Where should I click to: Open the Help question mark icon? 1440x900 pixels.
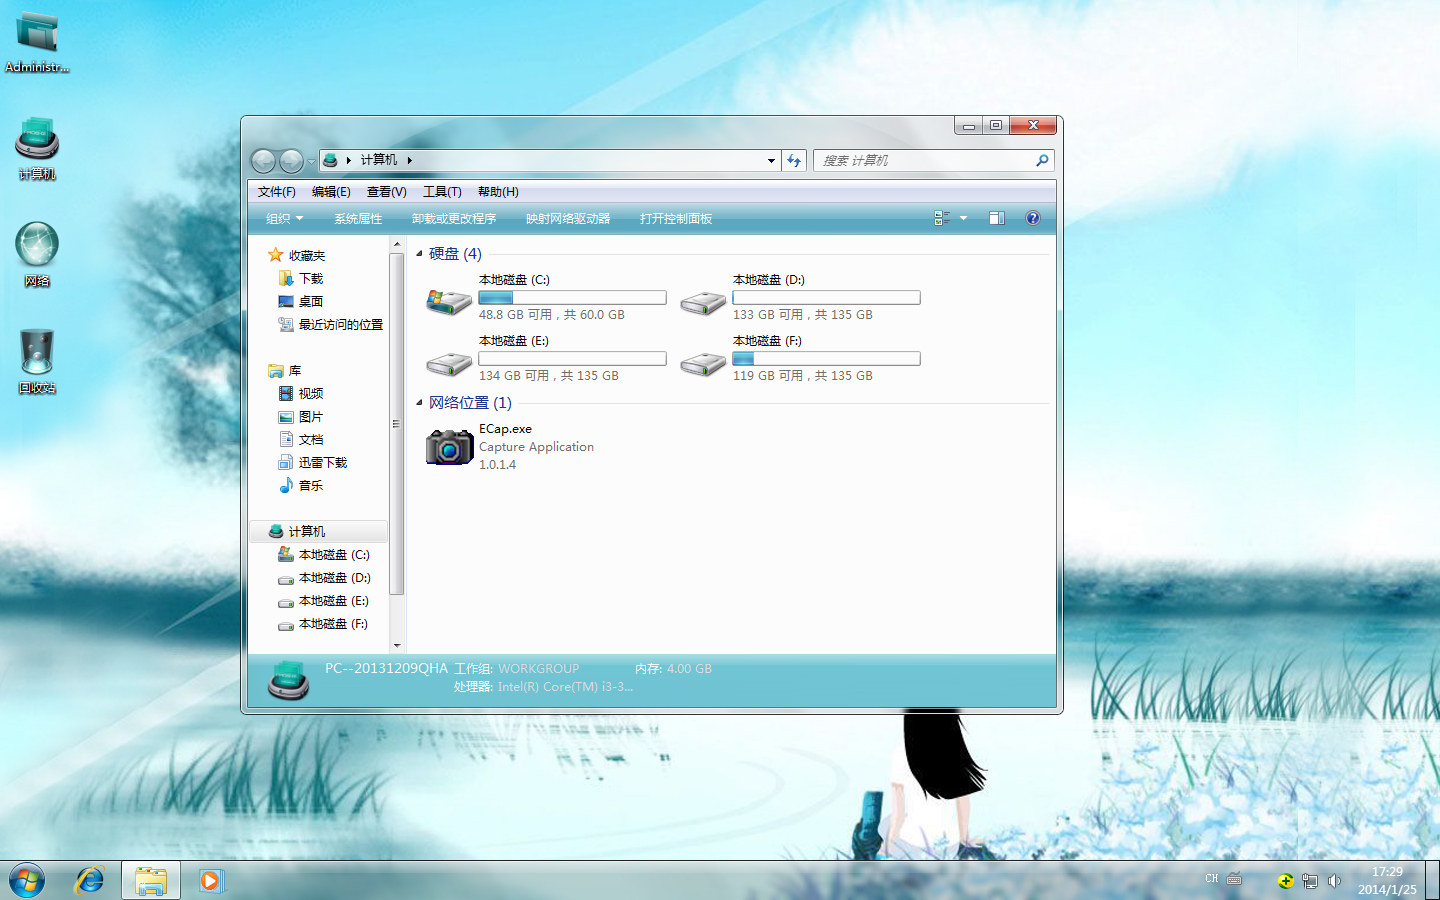coord(1033,218)
